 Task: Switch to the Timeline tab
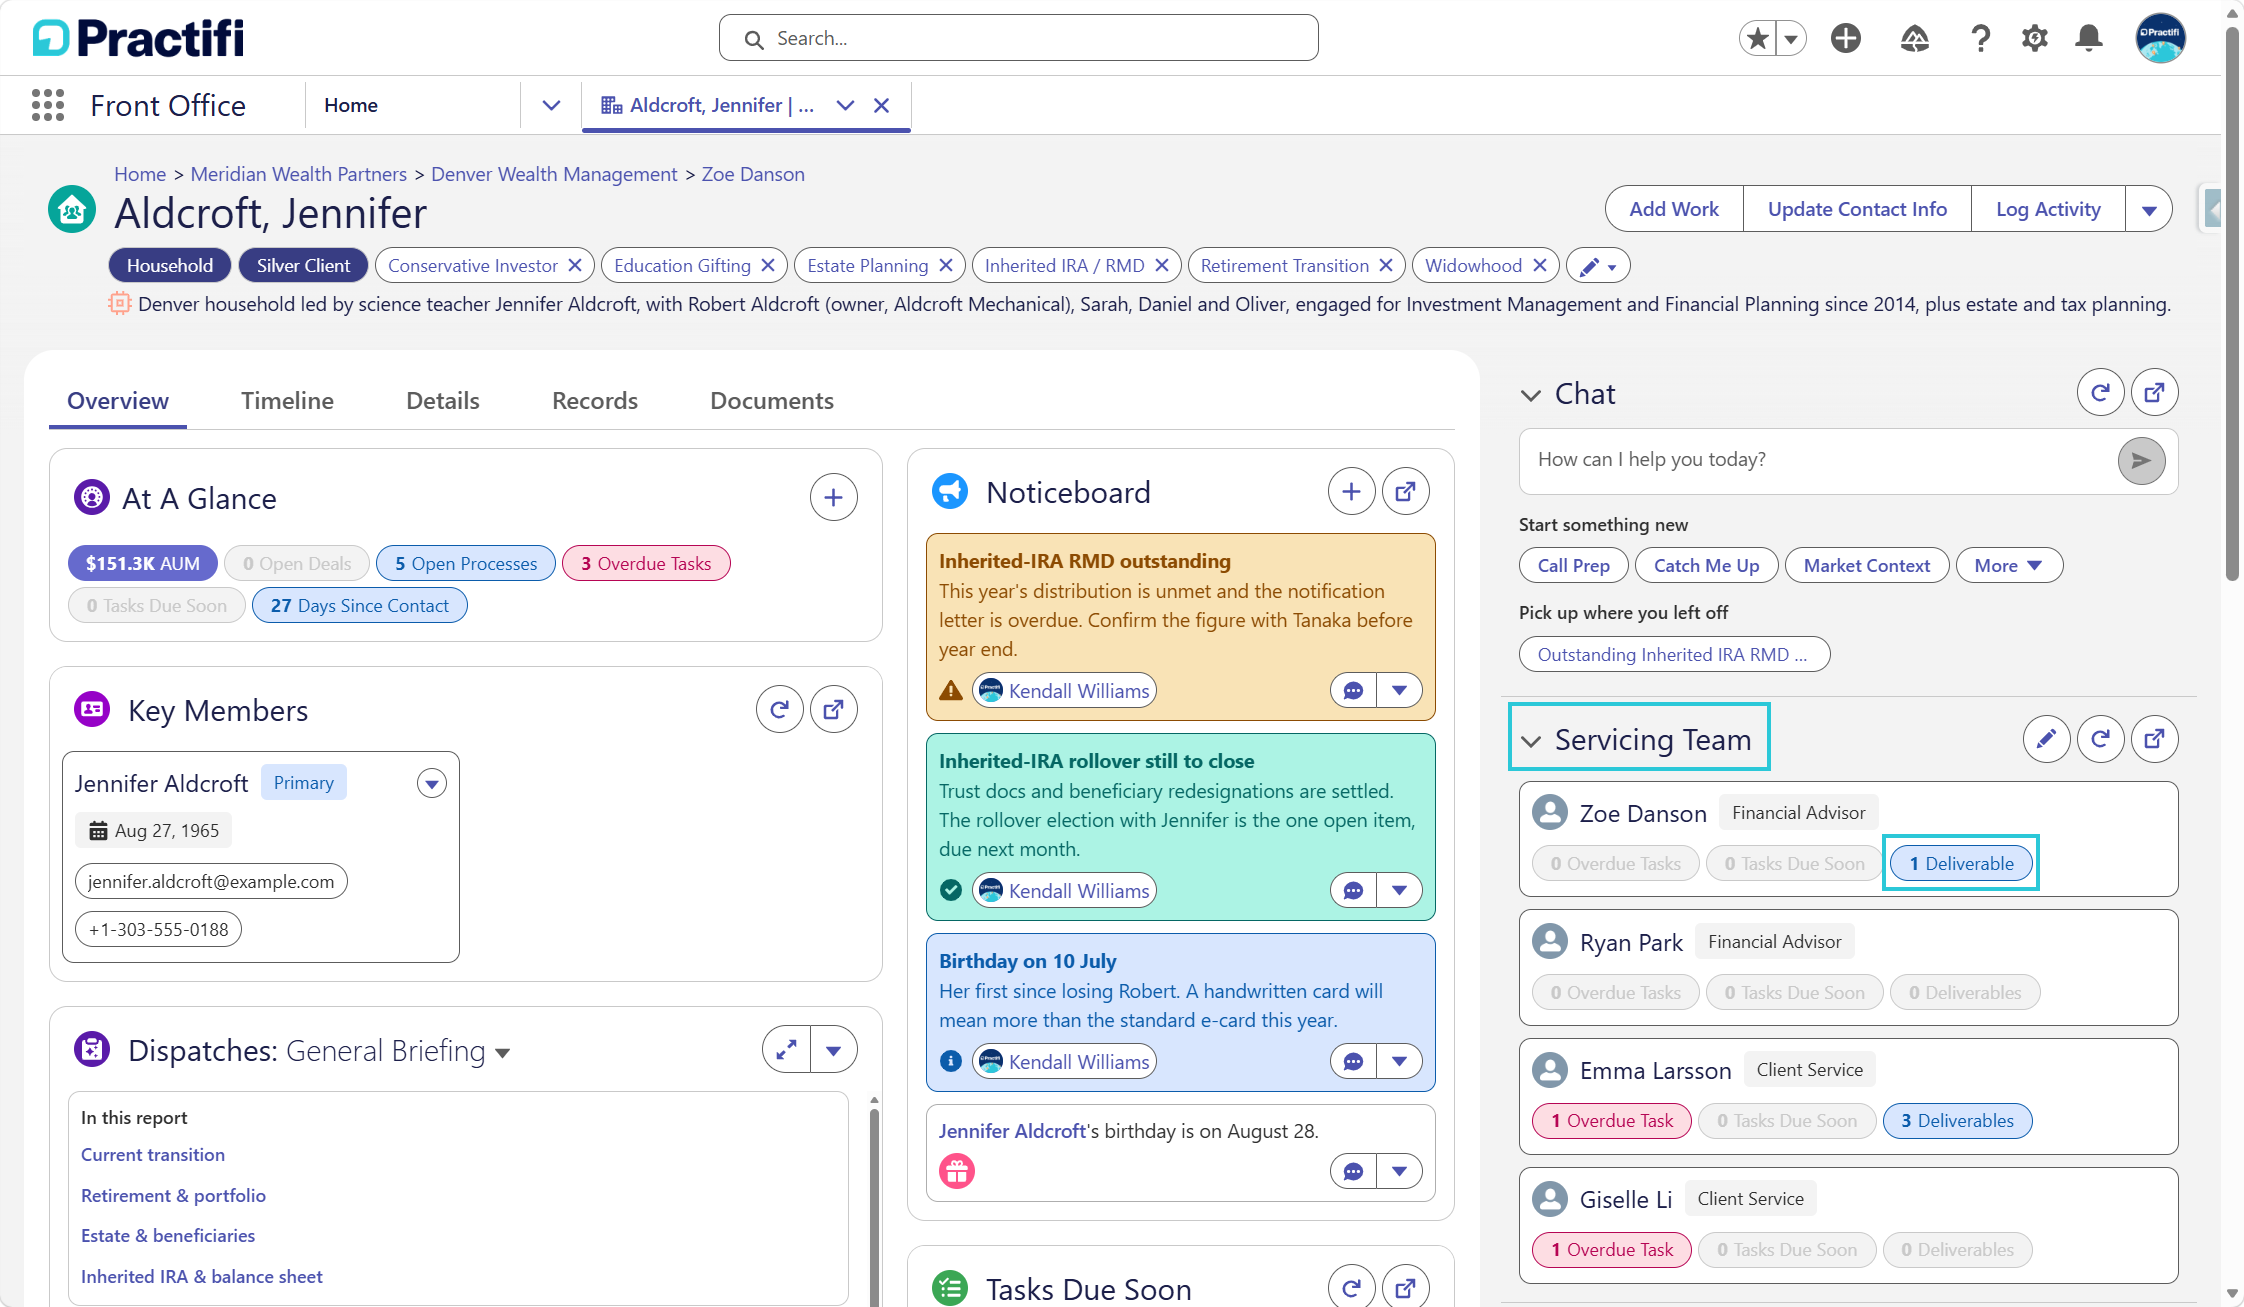(287, 401)
